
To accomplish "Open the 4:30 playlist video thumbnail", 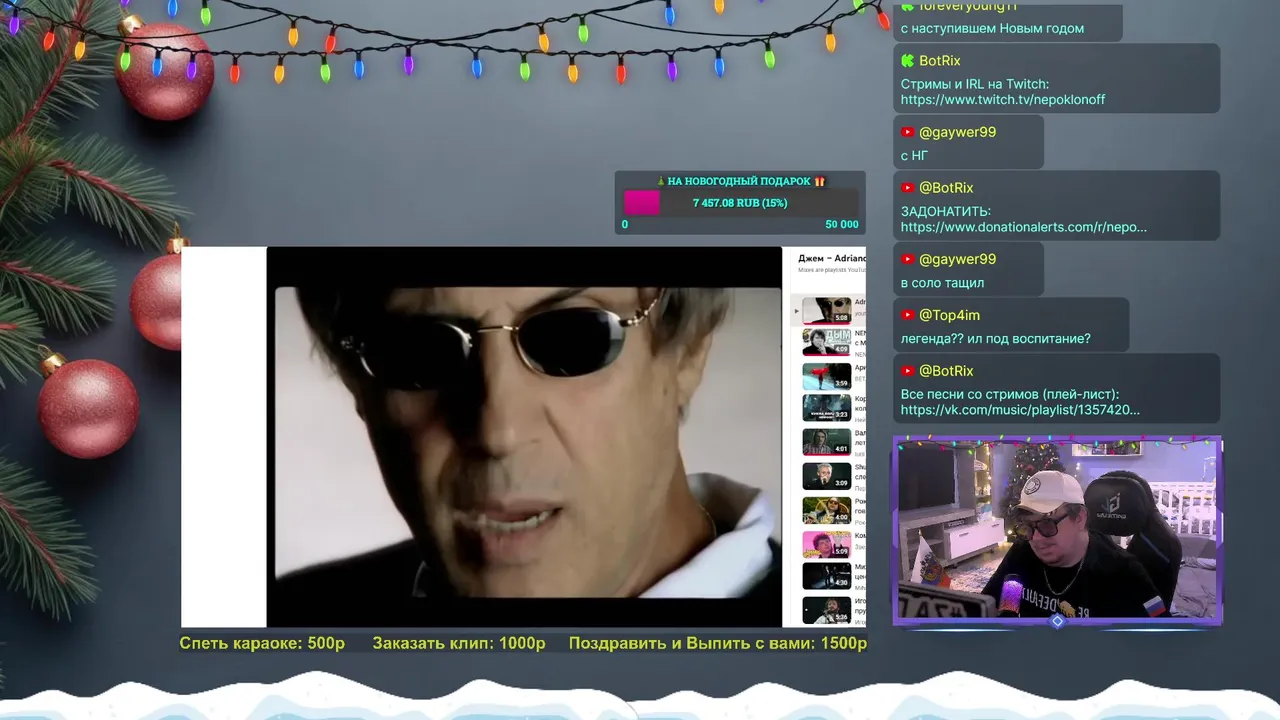I will click(x=826, y=576).
